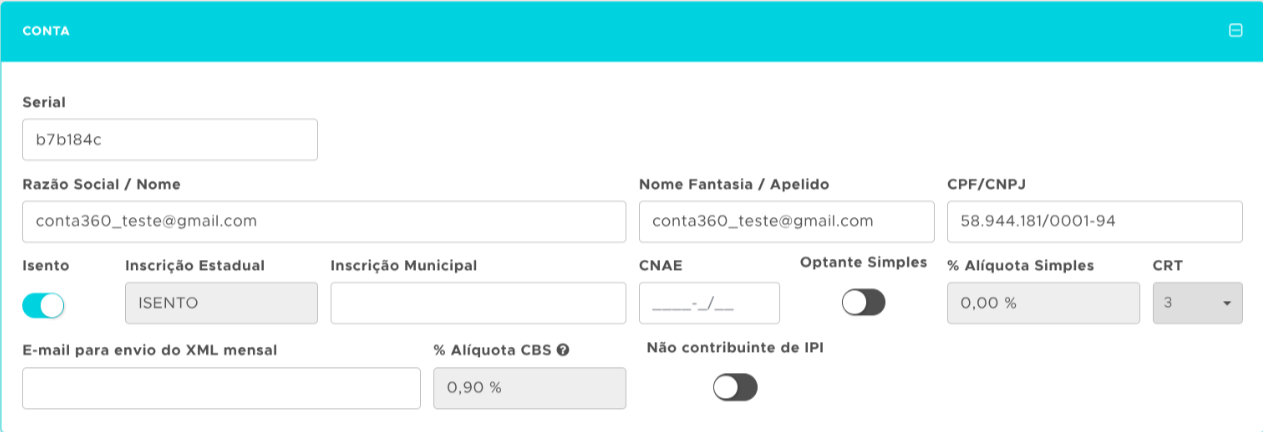Enable the Optante Simples toggle
The width and height of the screenshot is (1263, 432).
click(x=863, y=303)
